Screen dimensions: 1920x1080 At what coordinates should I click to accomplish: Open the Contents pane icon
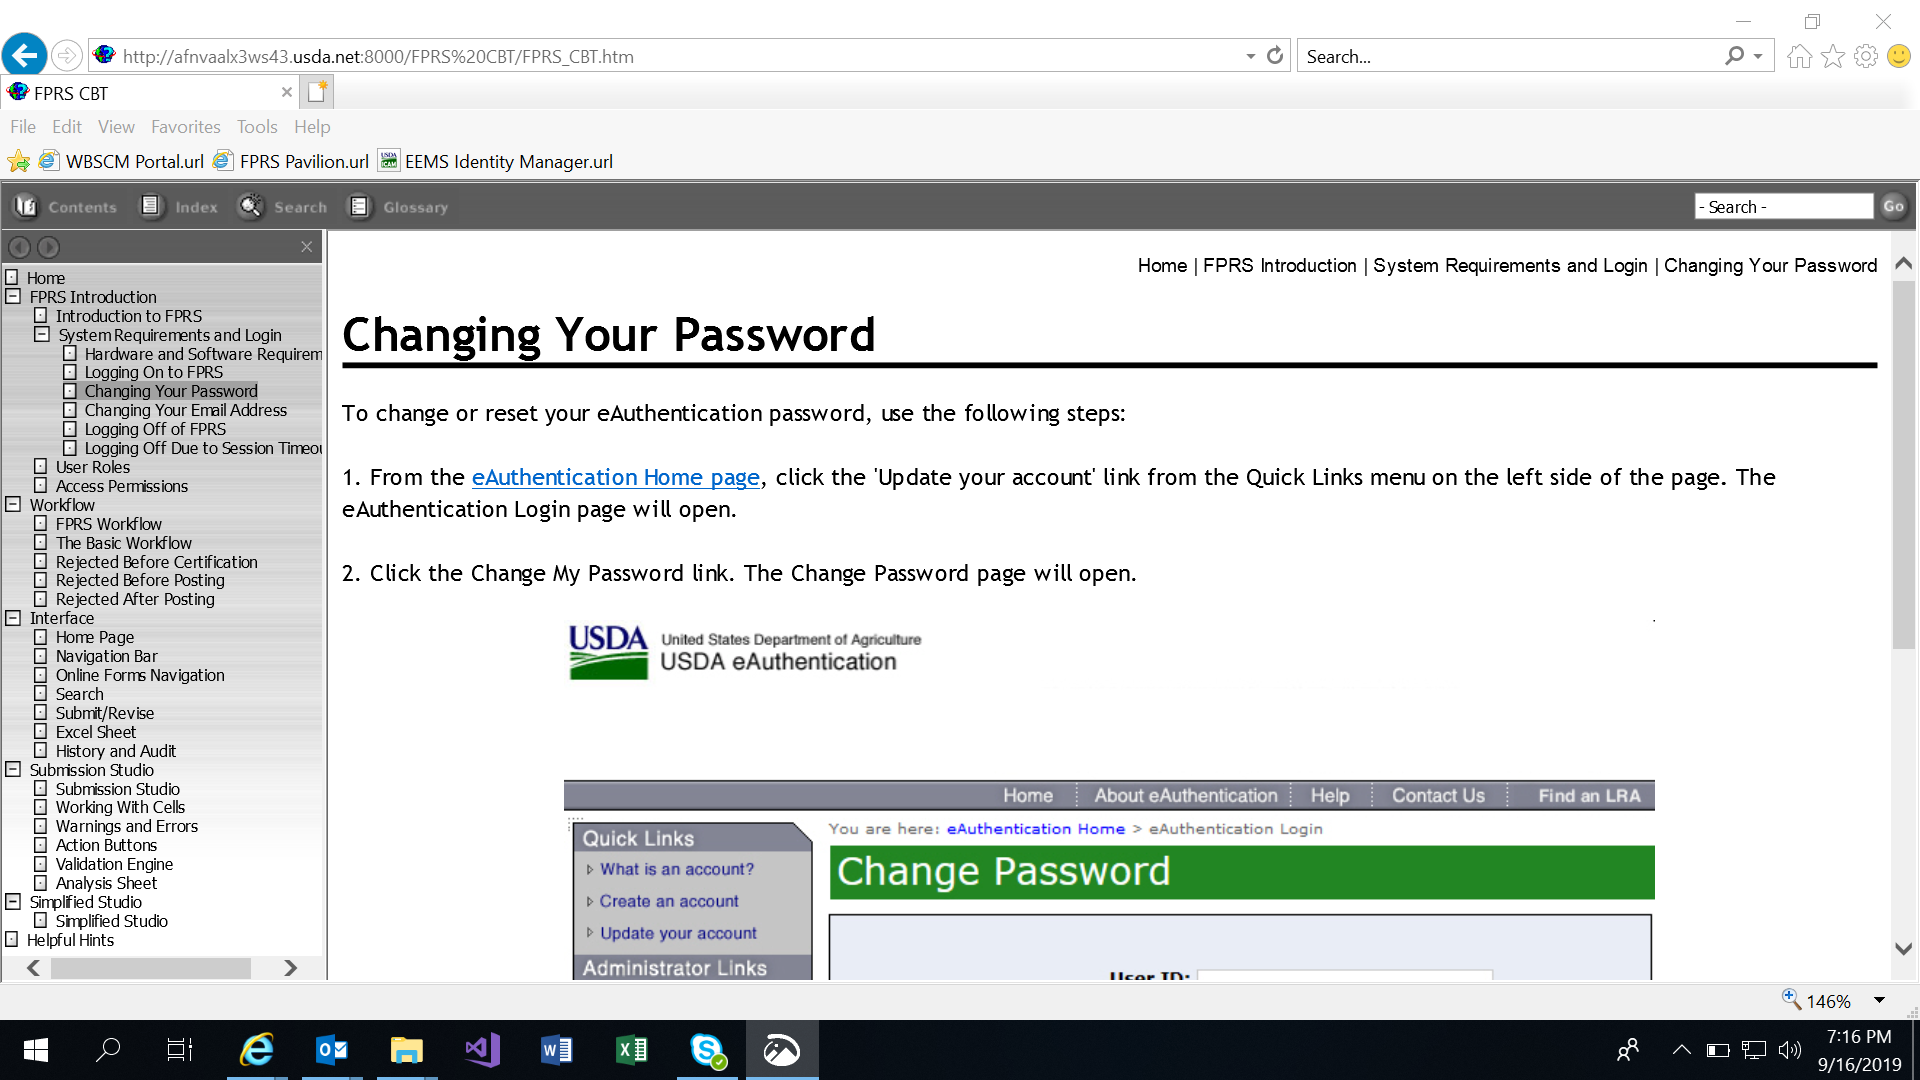[x=26, y=207]
